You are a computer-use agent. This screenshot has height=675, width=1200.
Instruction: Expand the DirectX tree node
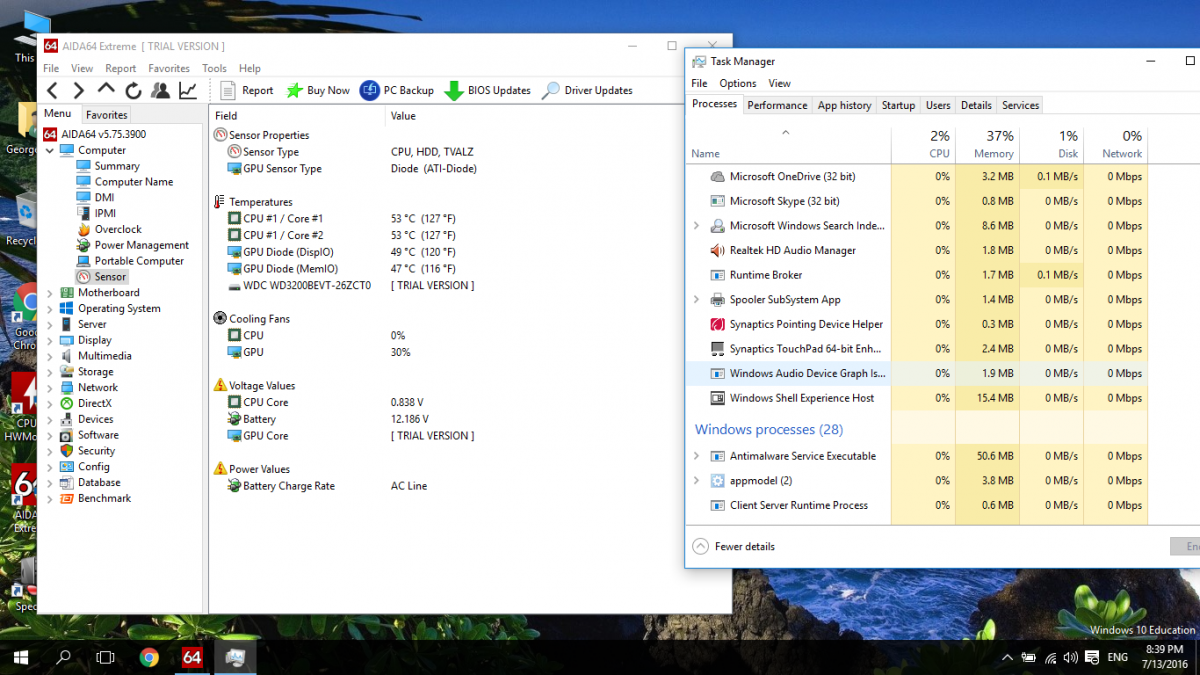click(50, 404)
